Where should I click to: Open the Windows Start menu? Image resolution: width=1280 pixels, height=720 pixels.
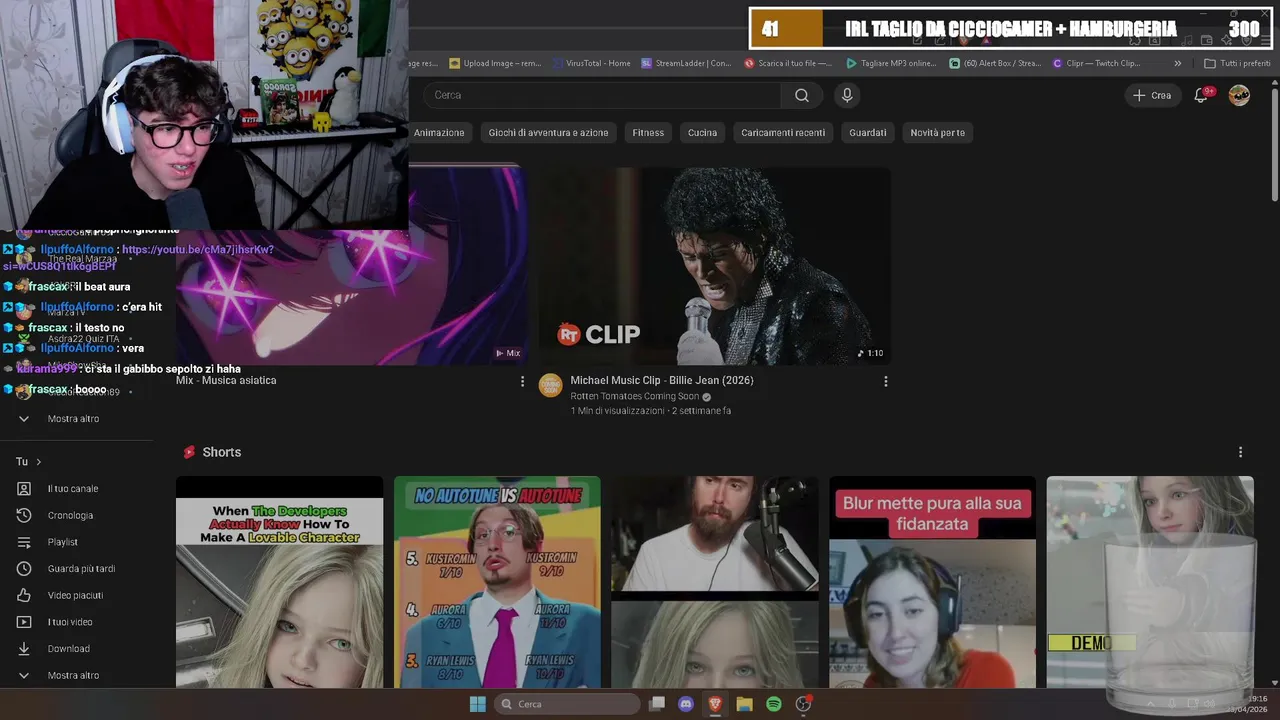pos(477,704)
